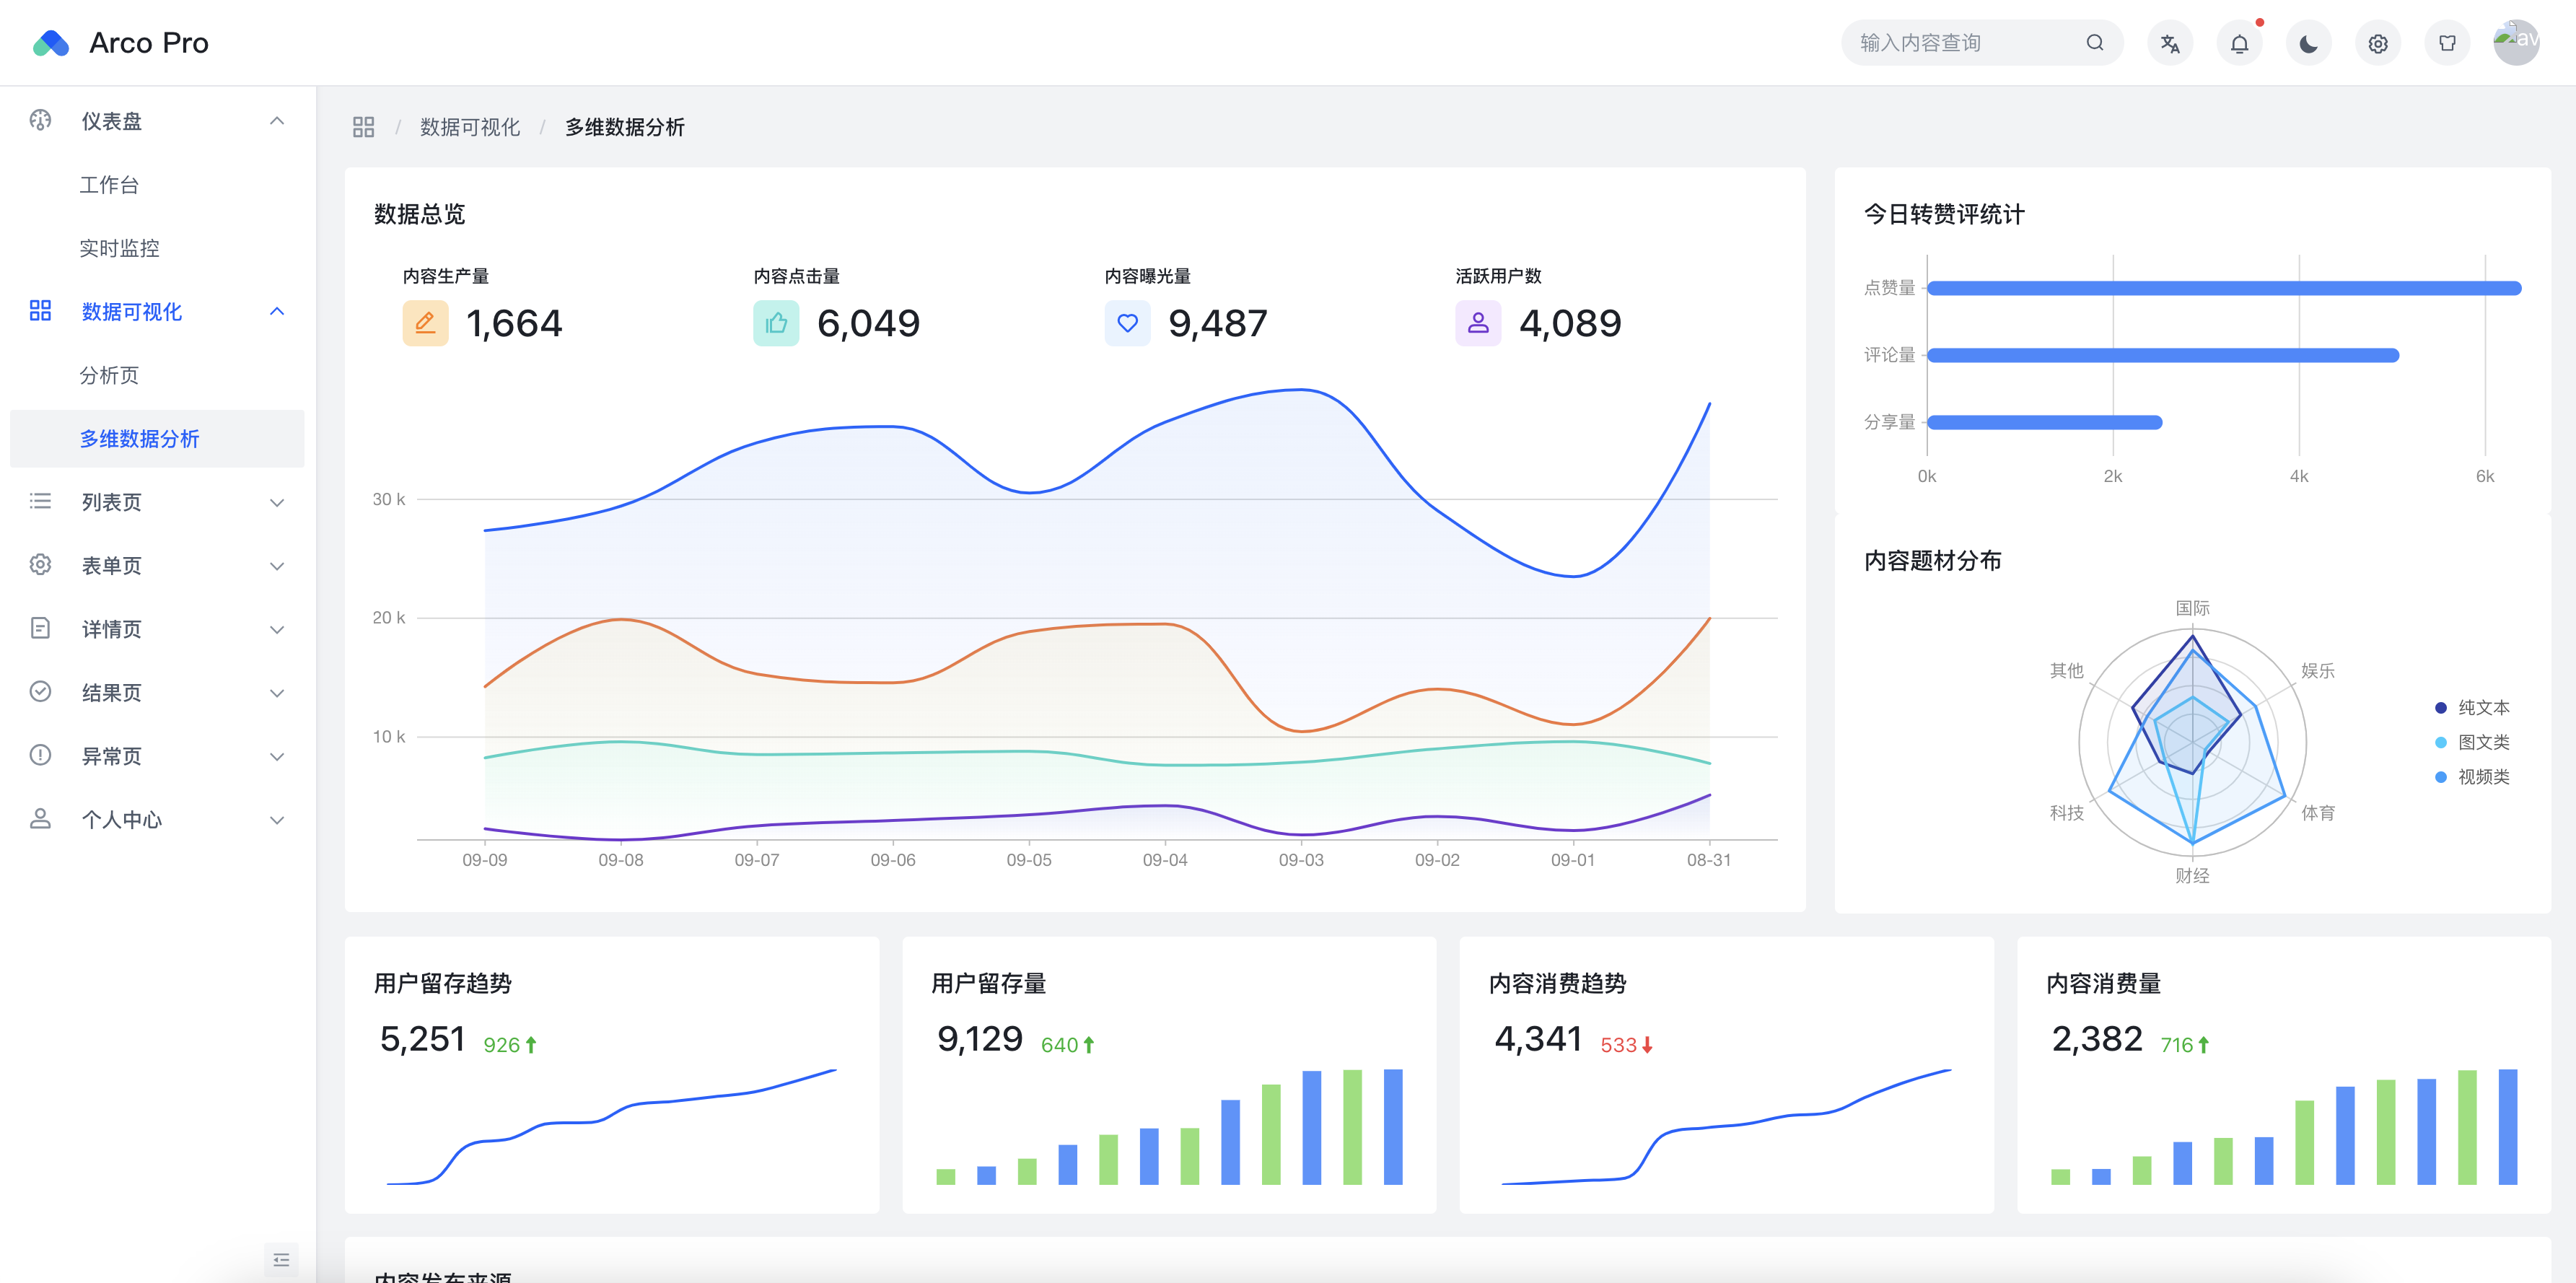The image size is (2576, 1283).
Task: Toggle dark mode with moon icon
Action: click(2308, 43)
